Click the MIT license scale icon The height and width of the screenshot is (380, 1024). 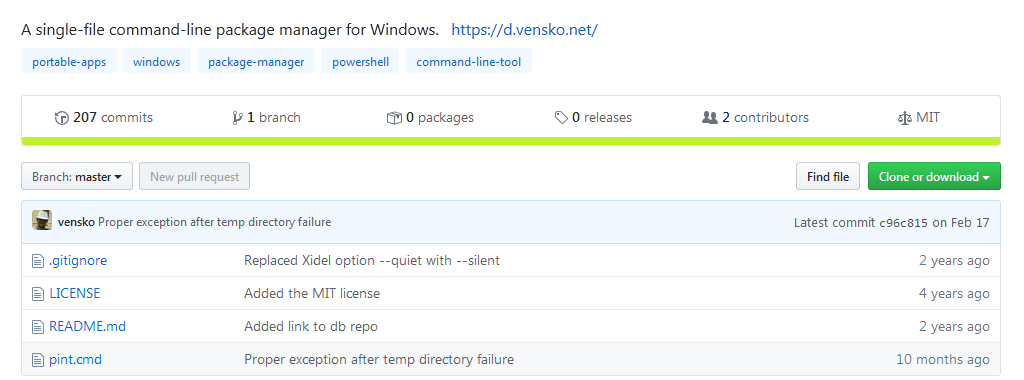[x=904, y=118]
